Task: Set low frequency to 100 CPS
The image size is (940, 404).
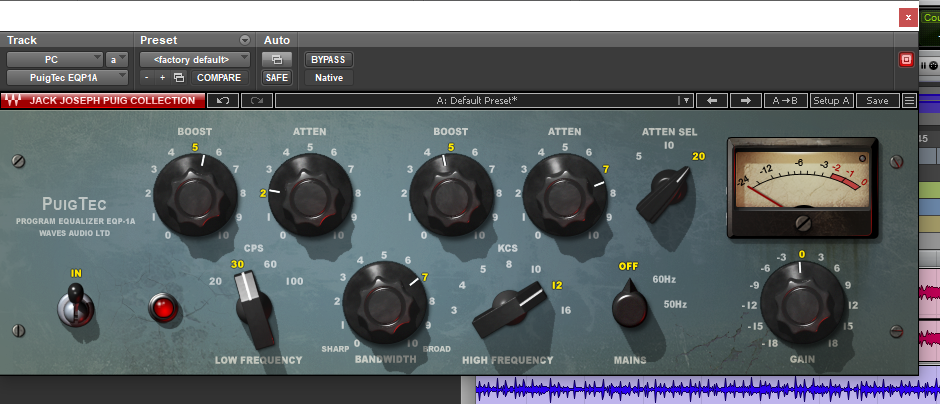Action: [294, 281]
